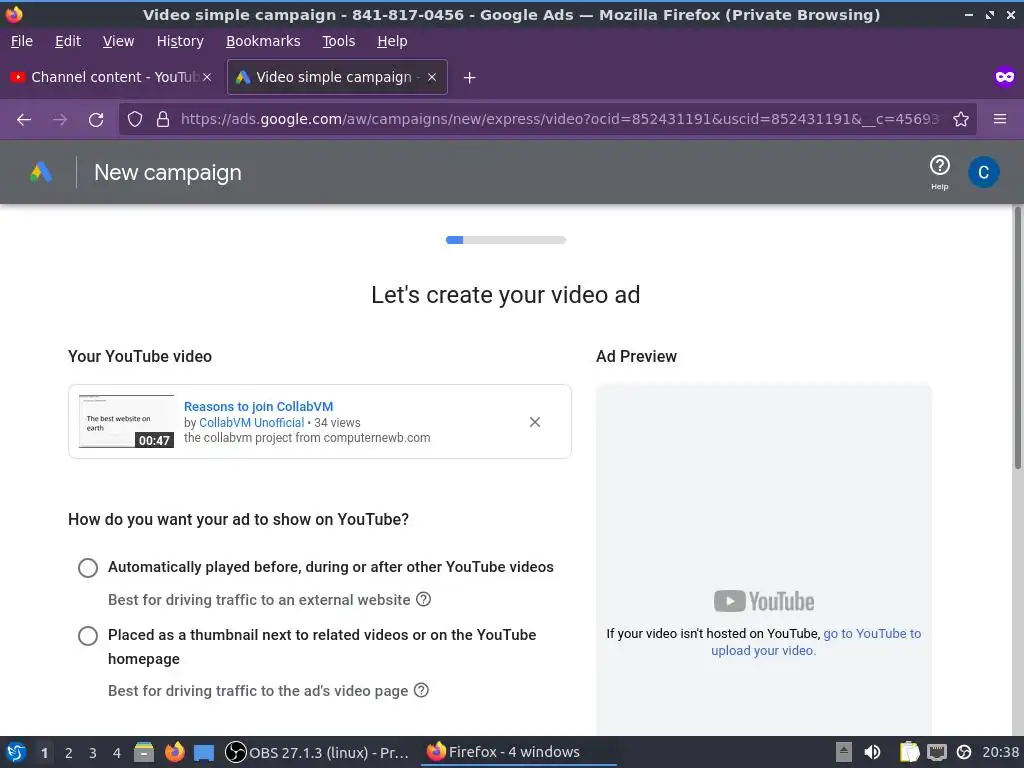Viewport: 1024px width, 768px height.
Task: Open the clipboard icon in system tray
Action: pyautogui.click(x=909, y=752)
